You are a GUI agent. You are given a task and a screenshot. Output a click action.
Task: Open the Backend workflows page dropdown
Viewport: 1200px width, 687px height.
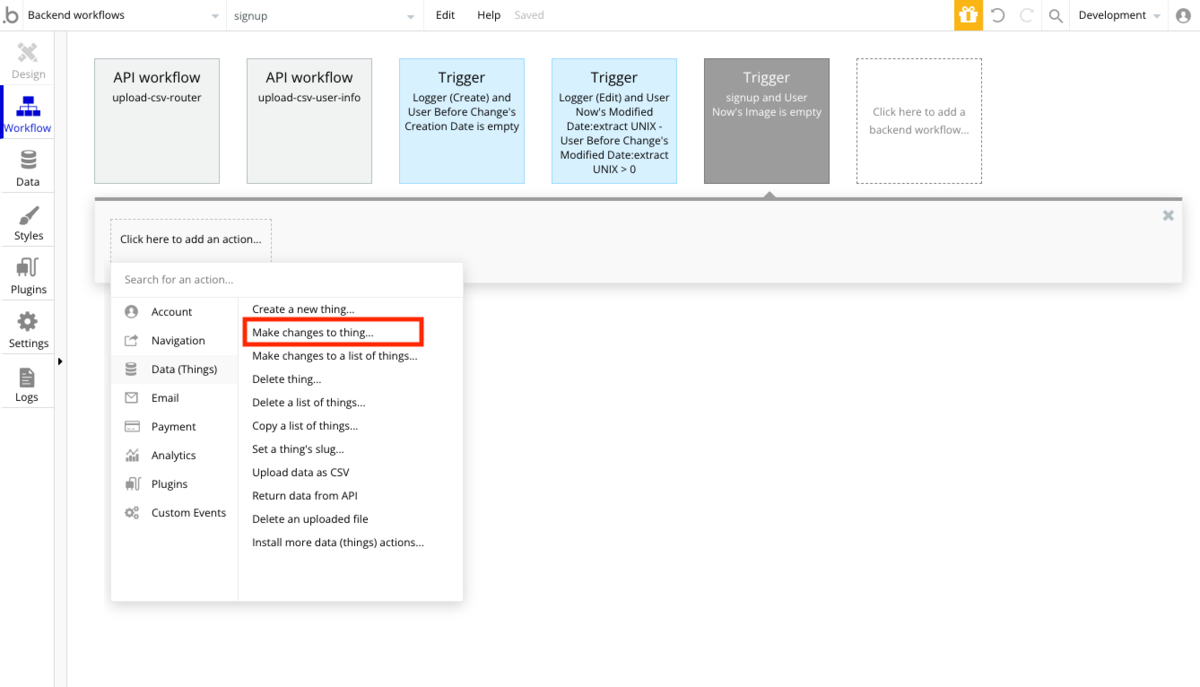point(124,16)
